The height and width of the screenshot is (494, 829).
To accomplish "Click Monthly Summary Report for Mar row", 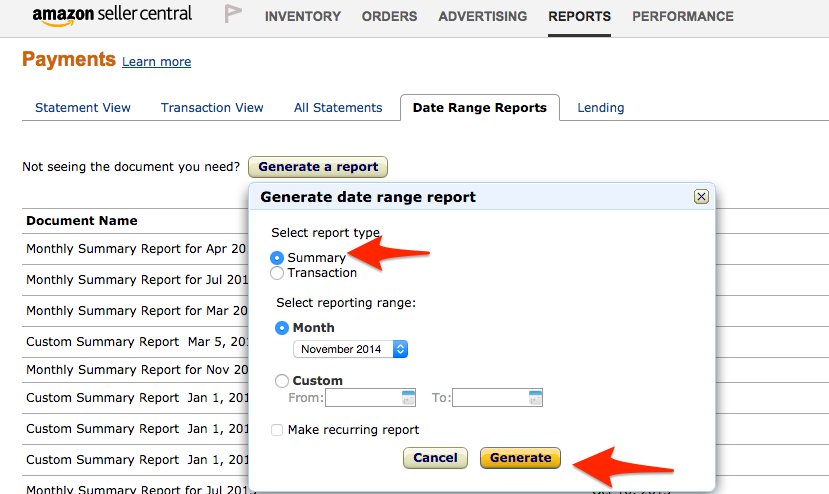I will [136, 311].
